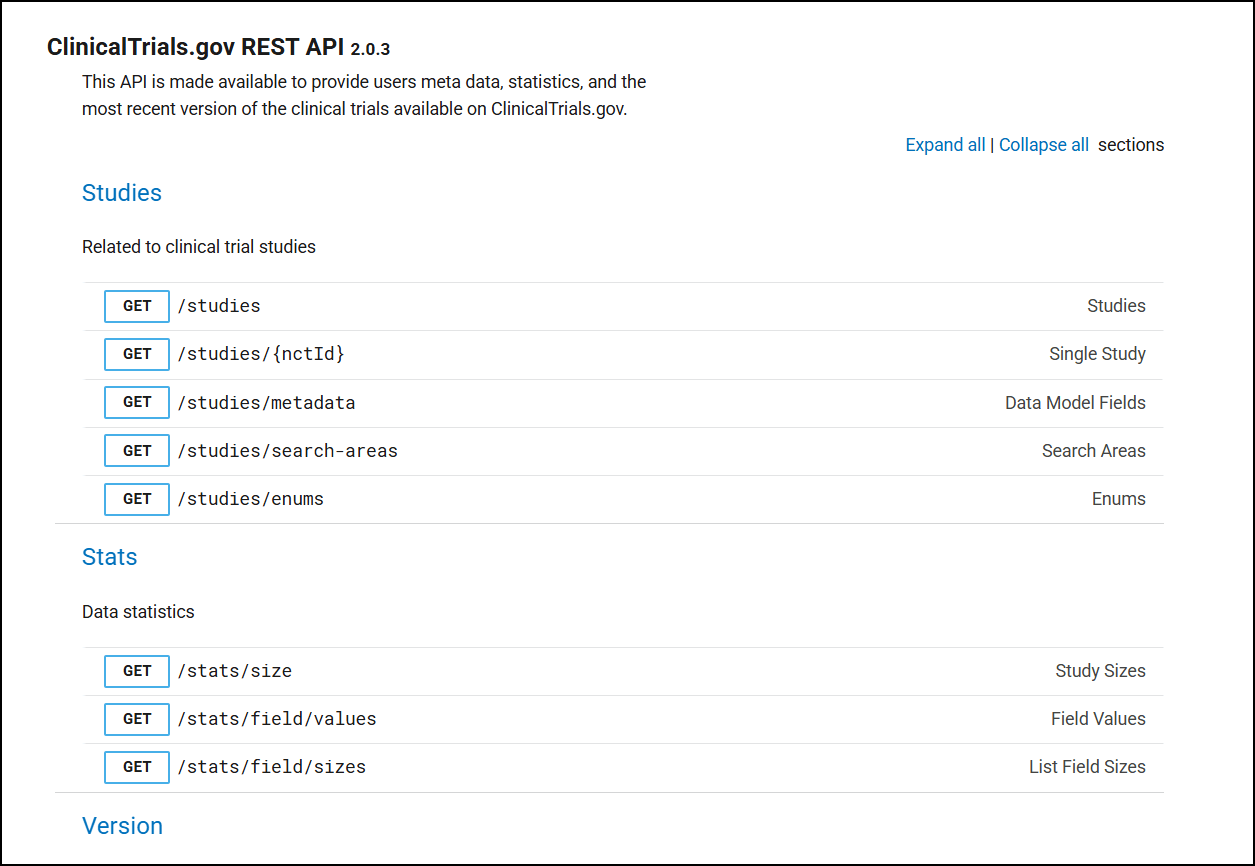Click the GET button for /studies/{nctId}

coord(137,354)
